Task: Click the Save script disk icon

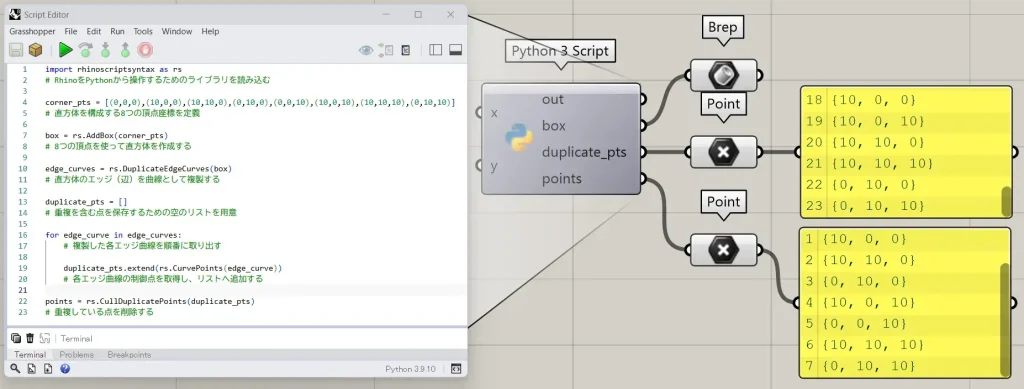Action: 16,50
